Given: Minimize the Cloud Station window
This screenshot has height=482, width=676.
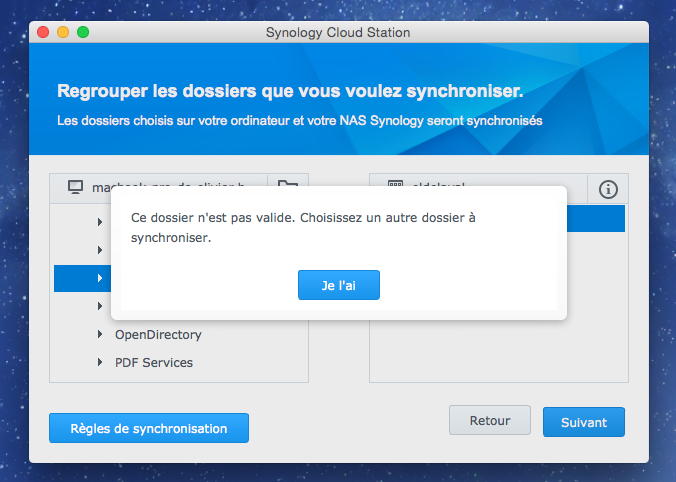Looking at the screenshot, I should coord(63,32).
